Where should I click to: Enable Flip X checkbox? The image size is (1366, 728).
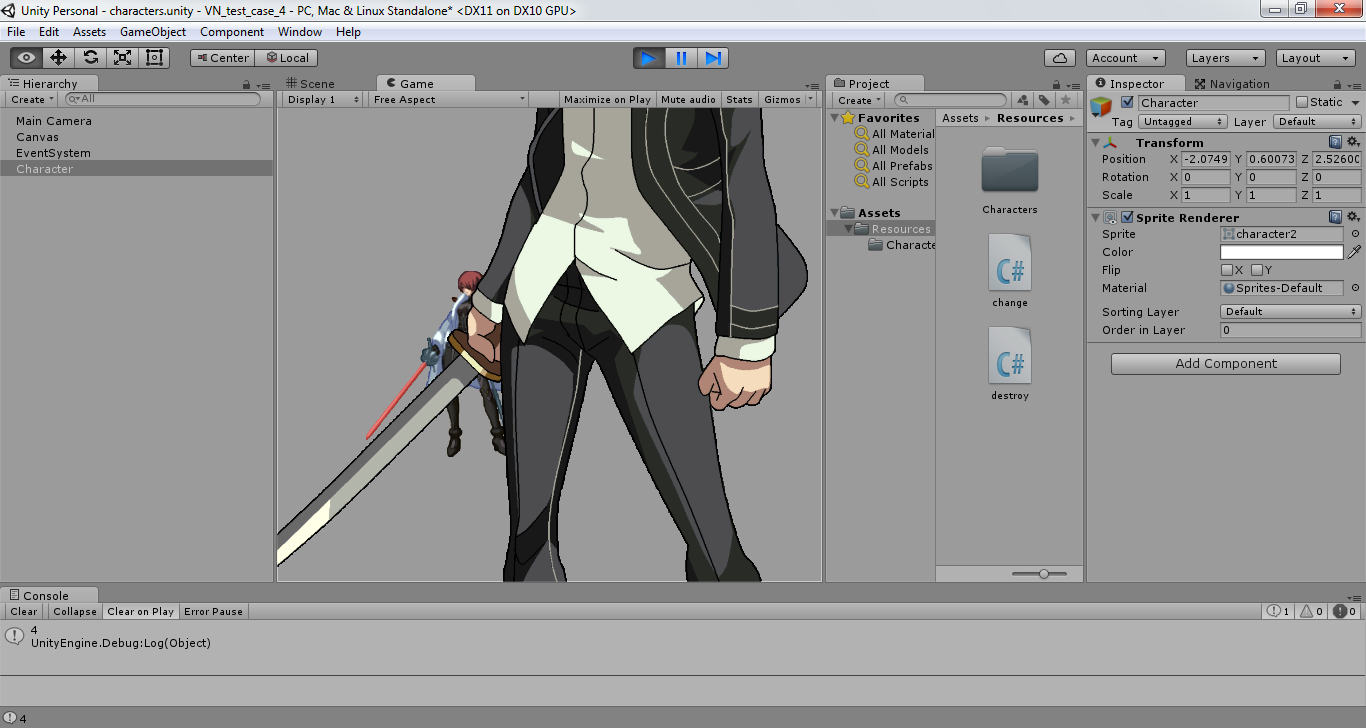click(1227, 270)
